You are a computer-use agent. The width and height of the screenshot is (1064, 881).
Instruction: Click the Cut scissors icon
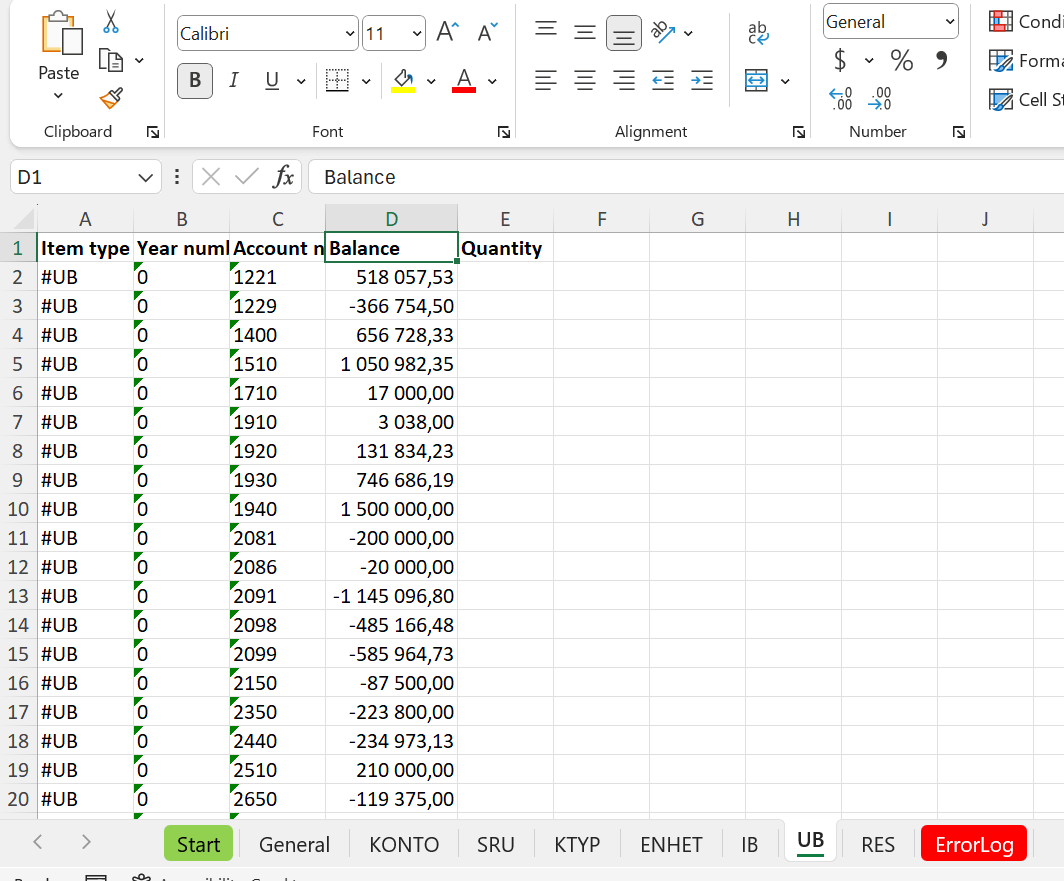[111, 22]
